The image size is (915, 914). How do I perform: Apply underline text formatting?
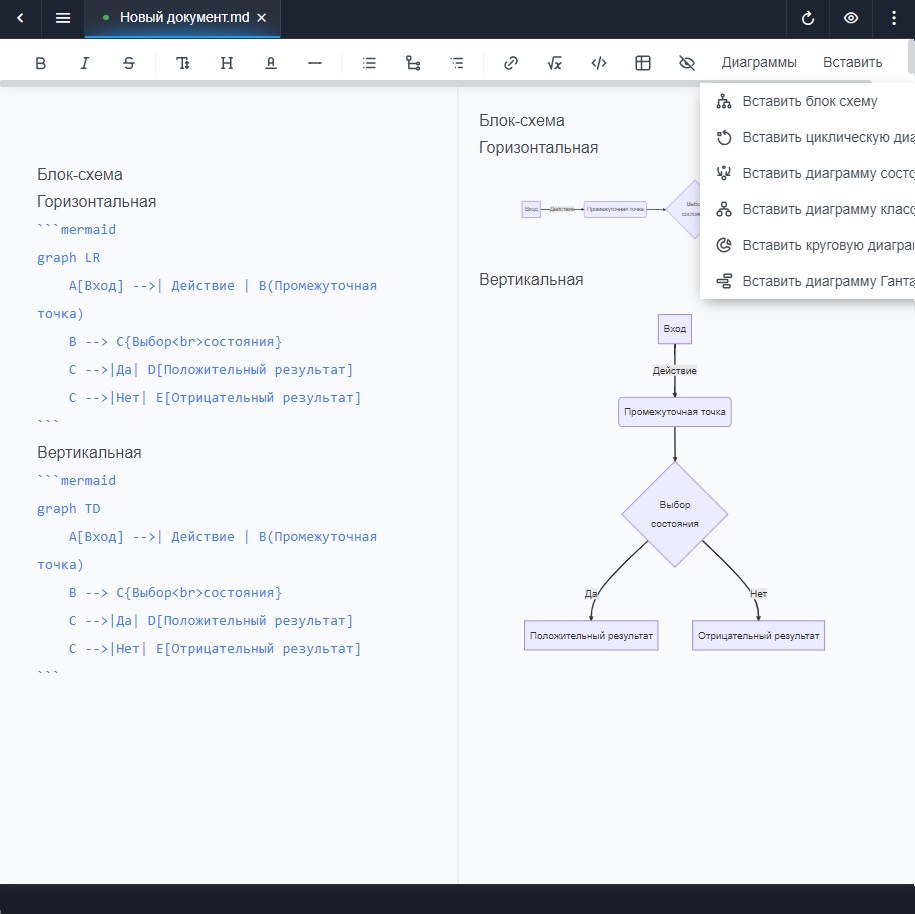271,63
